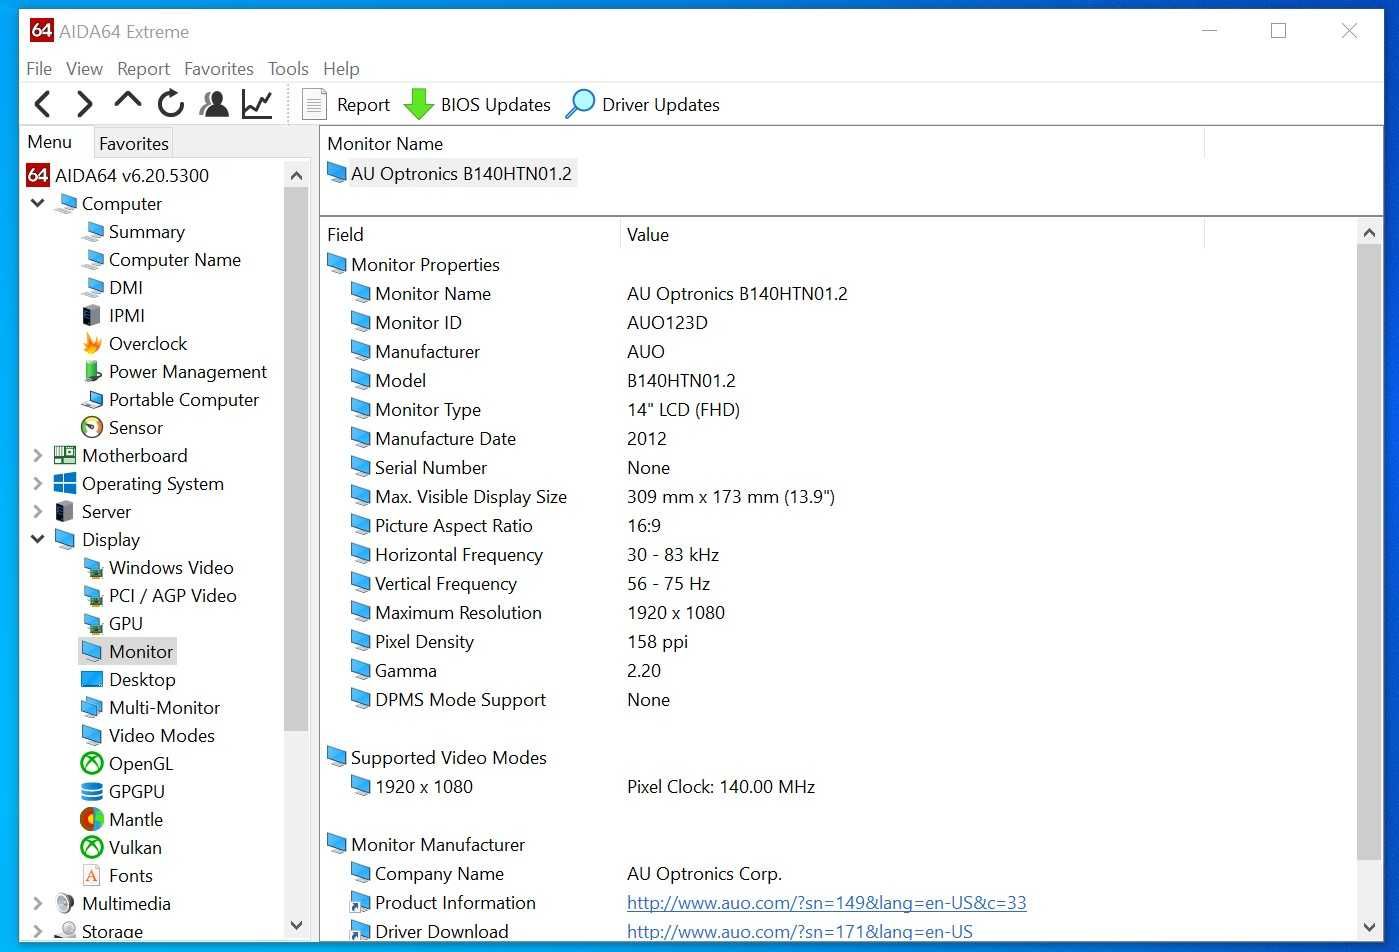
Task: Select the Overclock flame icon in tree
Action: point(92,344)
